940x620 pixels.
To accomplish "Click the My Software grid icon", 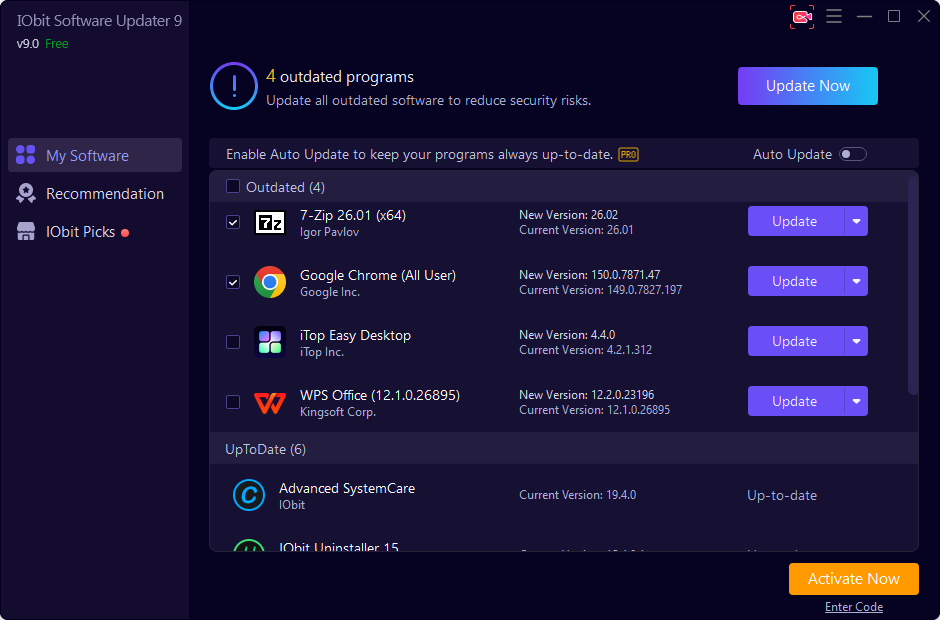I will point(25,155).
